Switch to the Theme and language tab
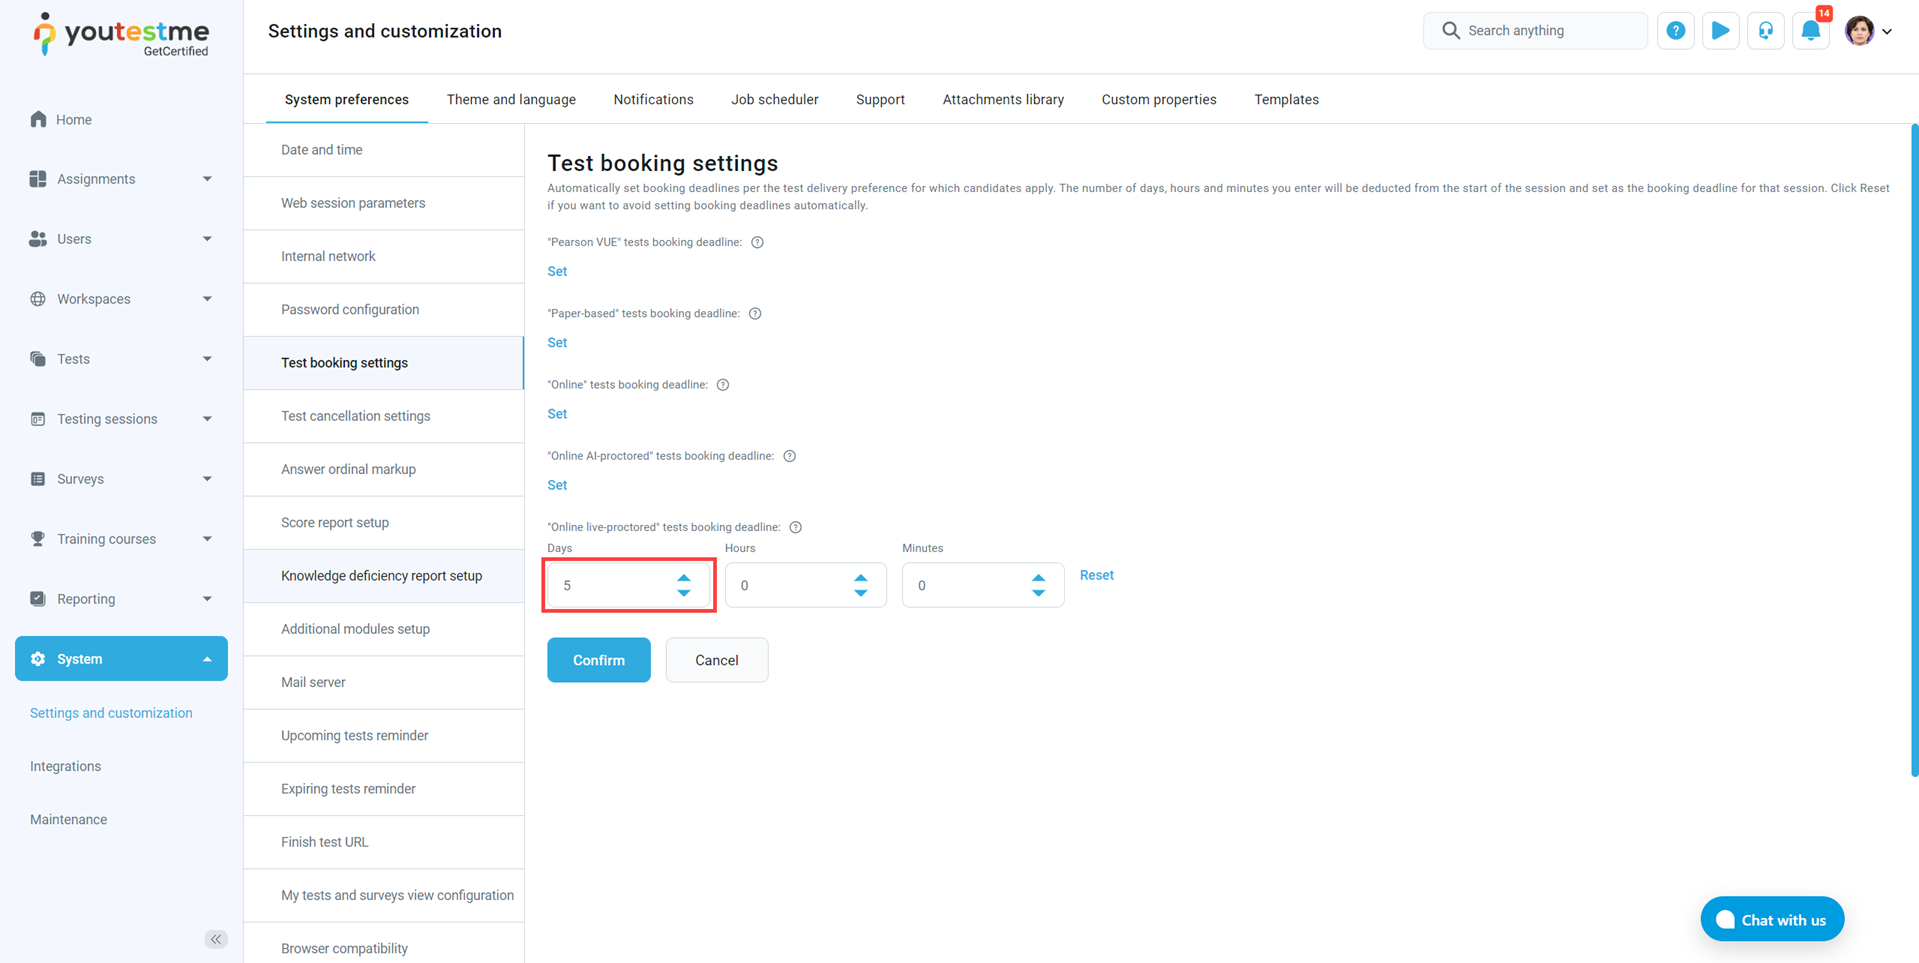The height and width of the screenshot is (963, 1919). (x=511, y=100)
